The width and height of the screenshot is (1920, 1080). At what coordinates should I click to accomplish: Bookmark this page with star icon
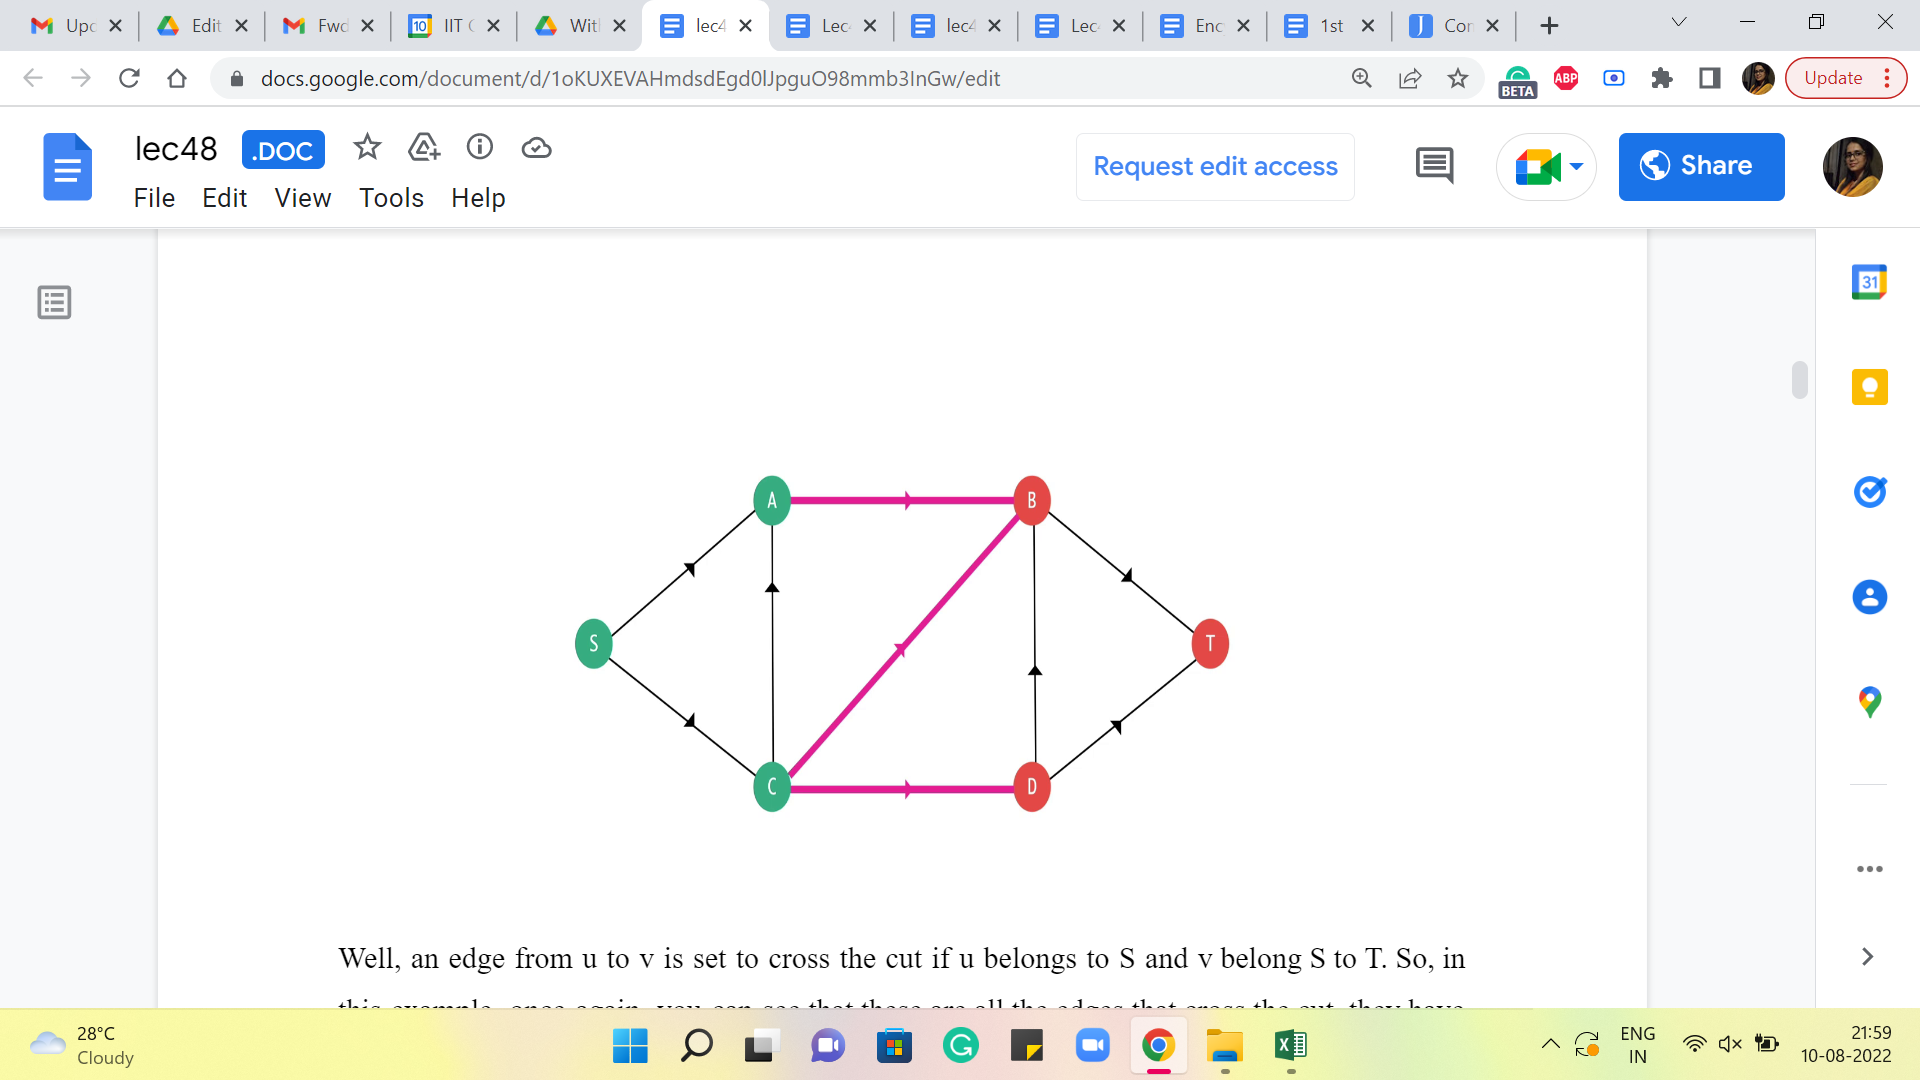1458,78
